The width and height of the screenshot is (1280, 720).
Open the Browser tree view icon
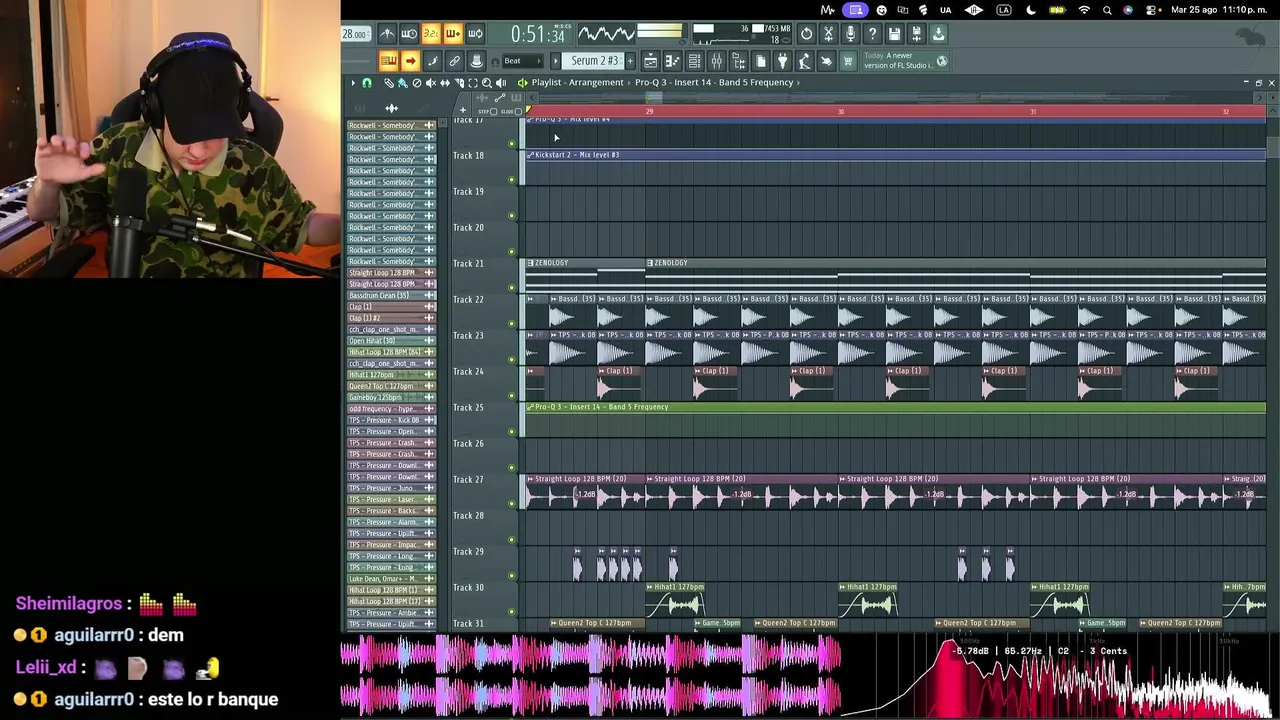coord(738,61)
